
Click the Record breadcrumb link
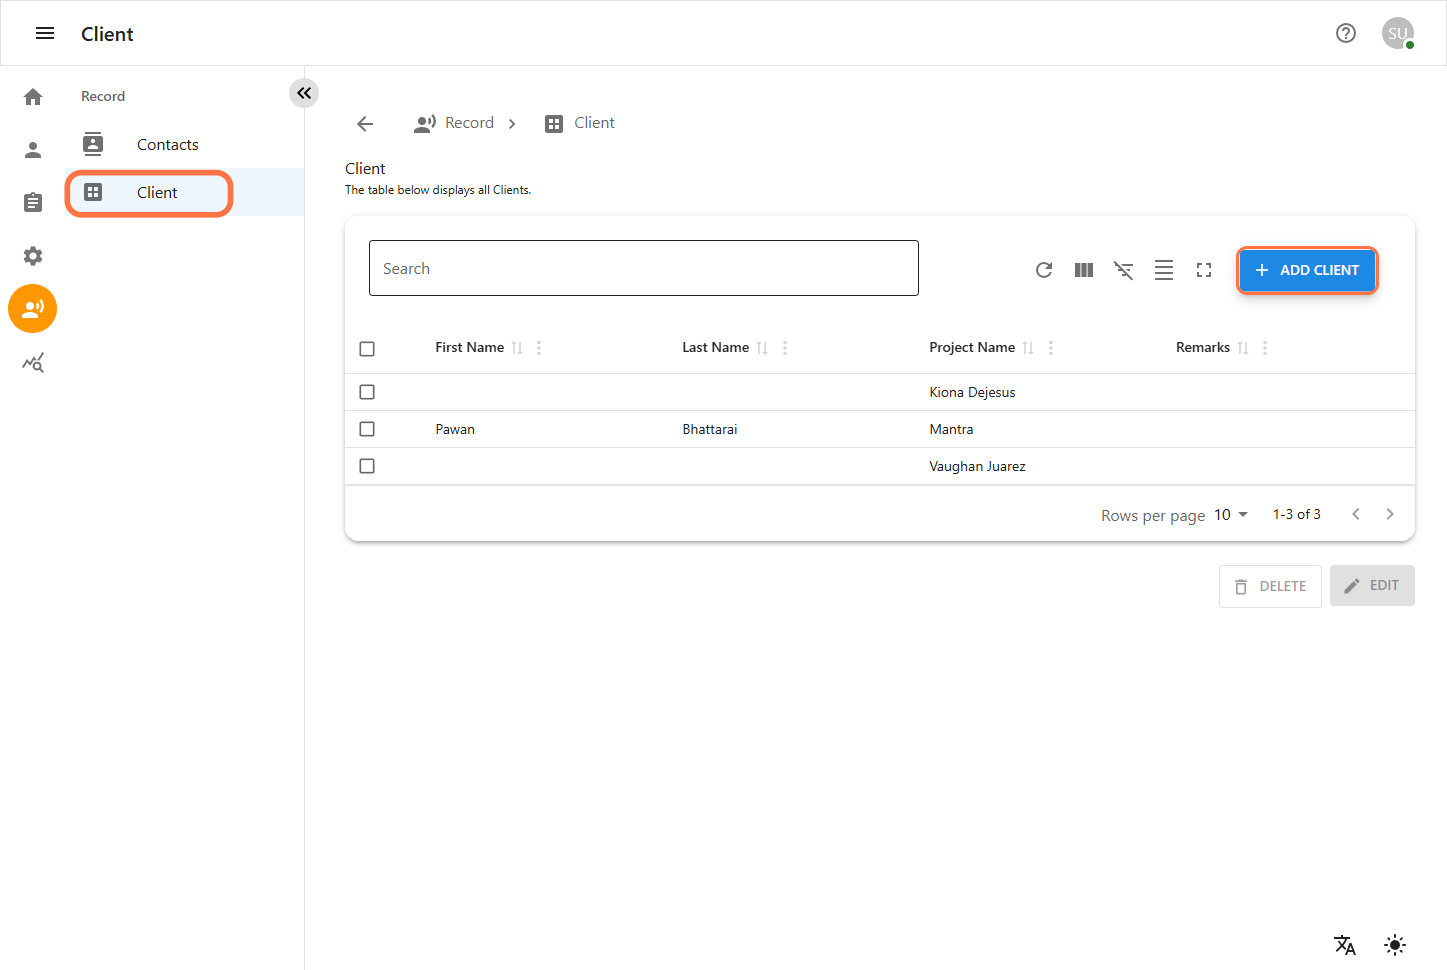tap(469, 123)
